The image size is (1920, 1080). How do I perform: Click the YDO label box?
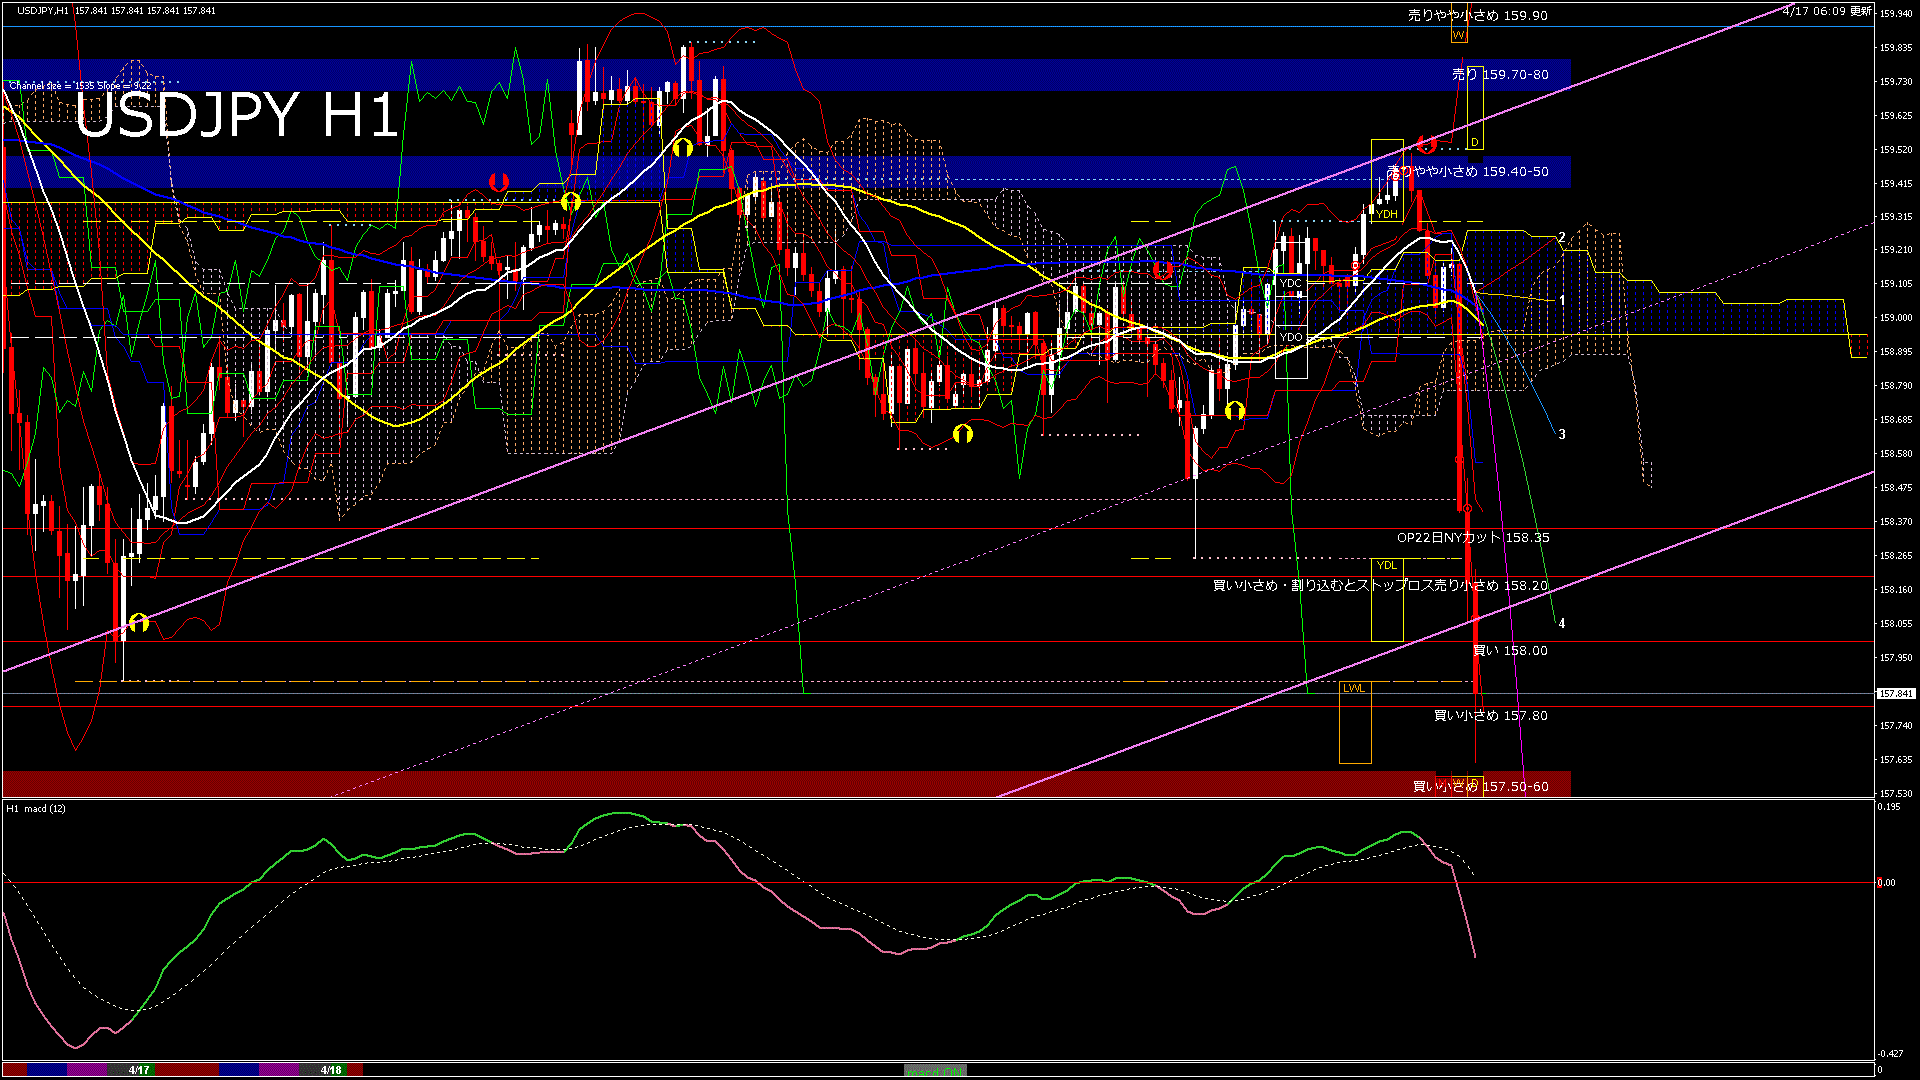click(x=1291, y=338)
